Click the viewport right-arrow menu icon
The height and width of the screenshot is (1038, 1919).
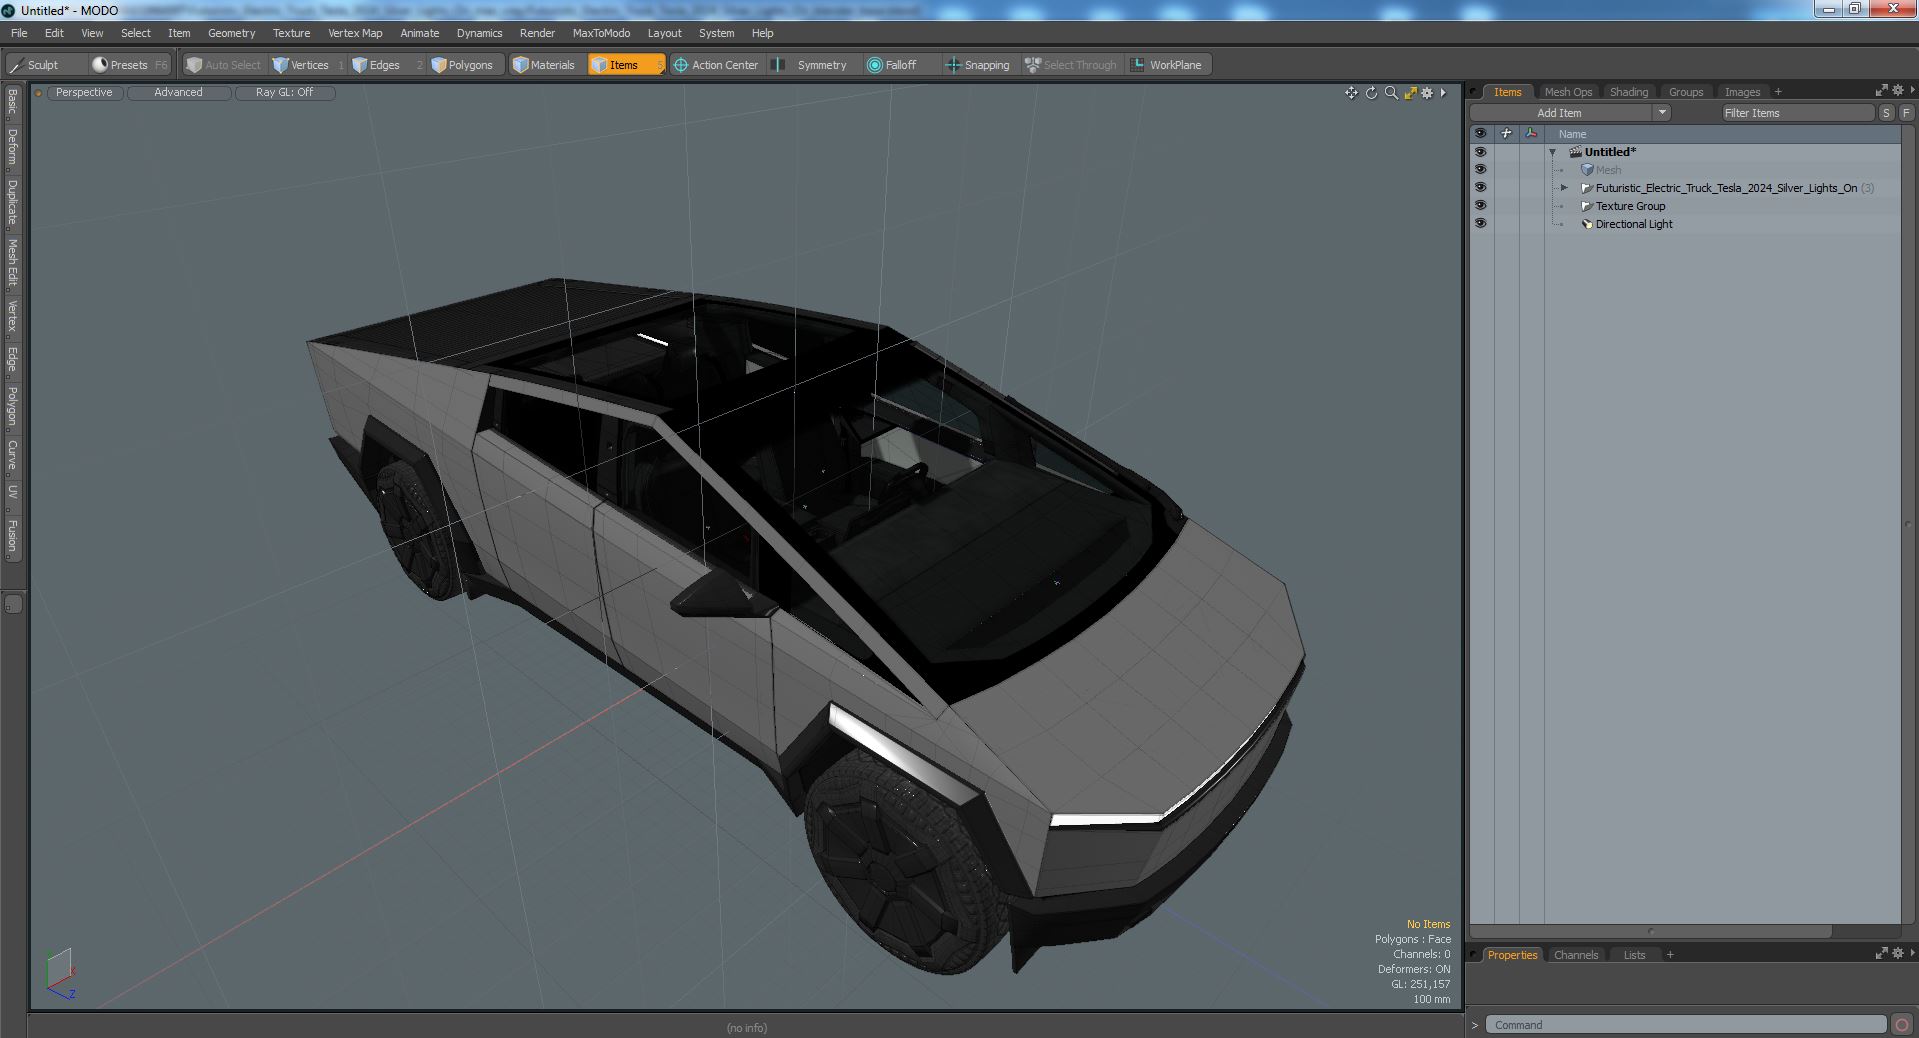(x=1443, y=93)
